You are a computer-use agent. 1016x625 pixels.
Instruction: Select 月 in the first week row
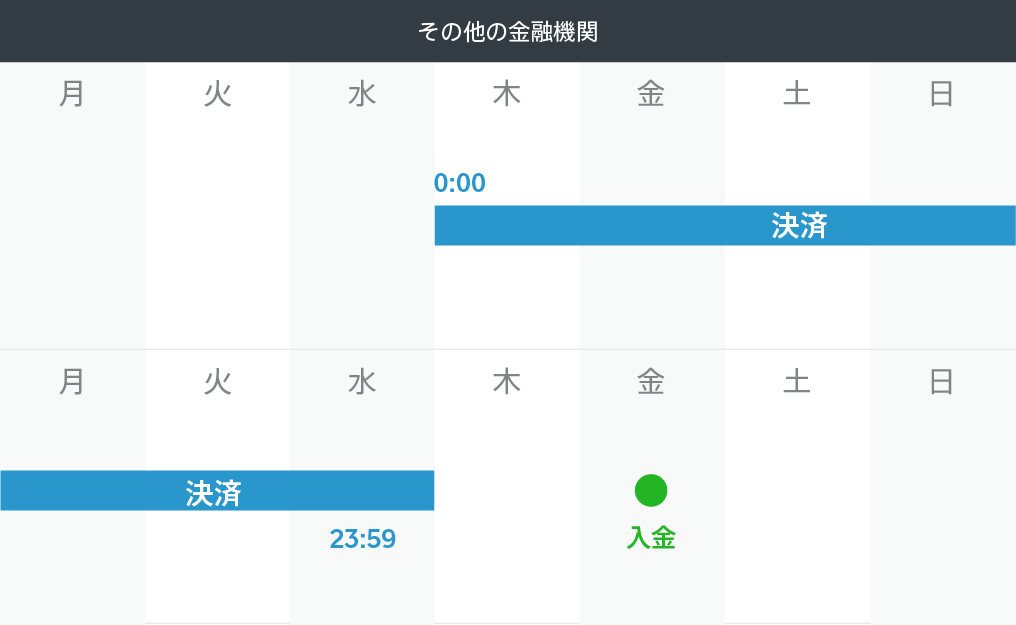point(72,94)
